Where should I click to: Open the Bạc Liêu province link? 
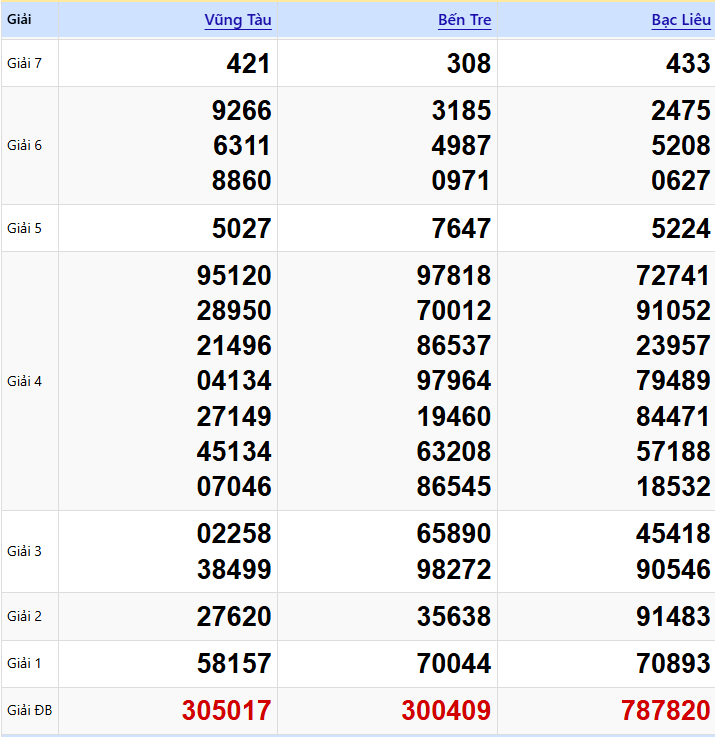[x=680, y=20]
